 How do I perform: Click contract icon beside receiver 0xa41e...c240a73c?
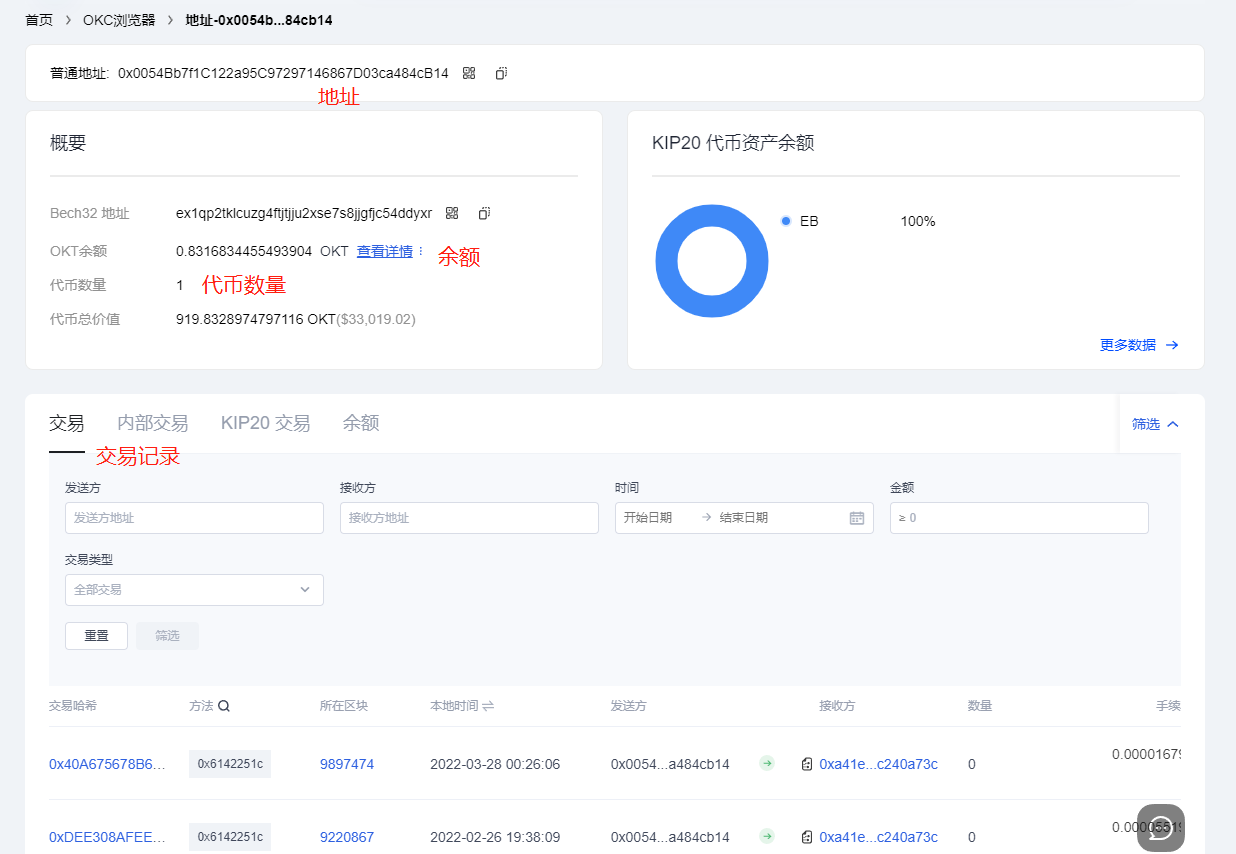click(x=807, y=764)
